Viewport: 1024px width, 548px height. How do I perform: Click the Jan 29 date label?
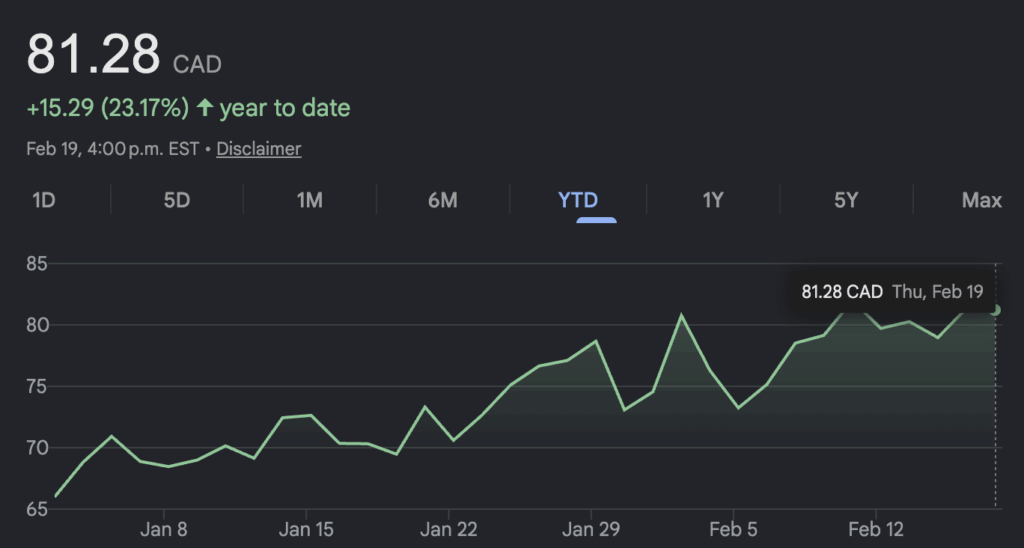(x=591, y=529)
